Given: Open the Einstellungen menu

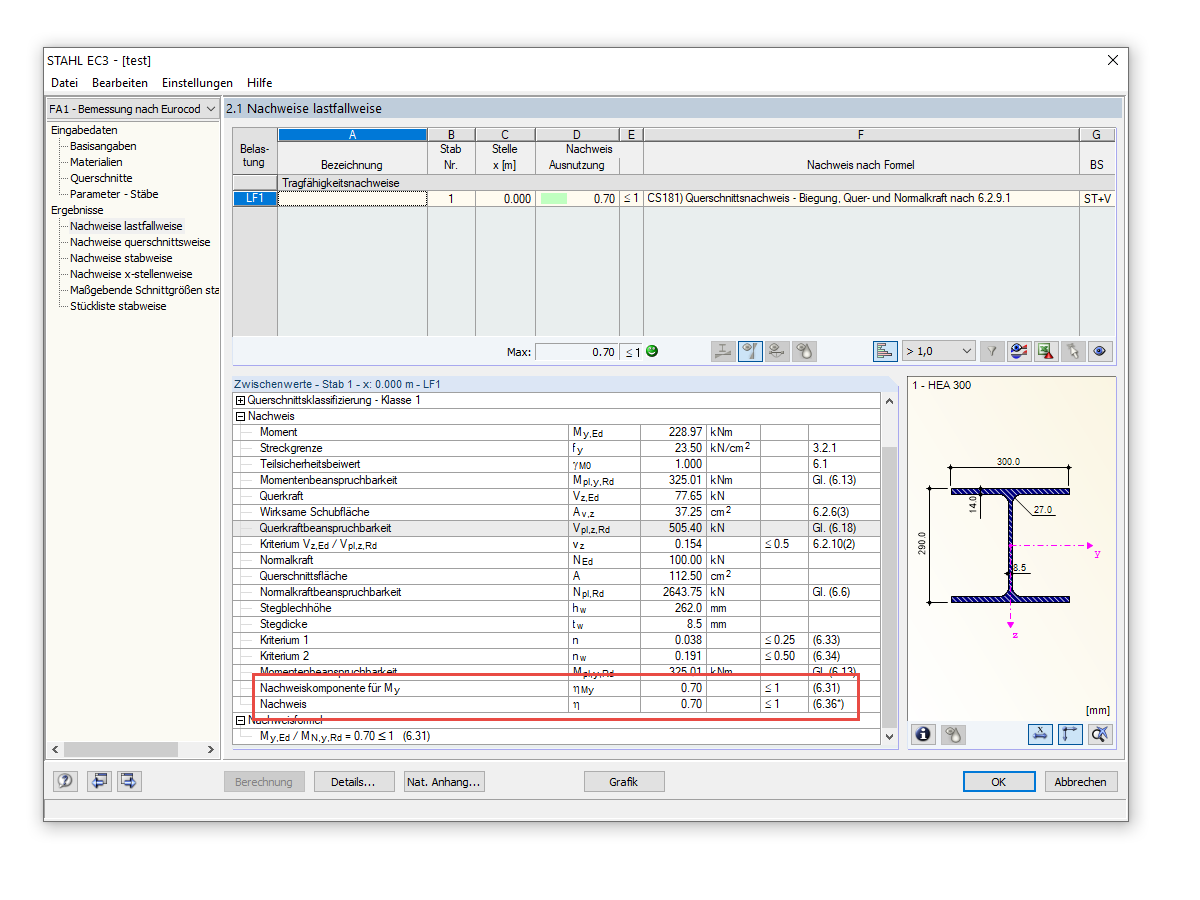Looking at the screenshot, I should pos(197,83).
